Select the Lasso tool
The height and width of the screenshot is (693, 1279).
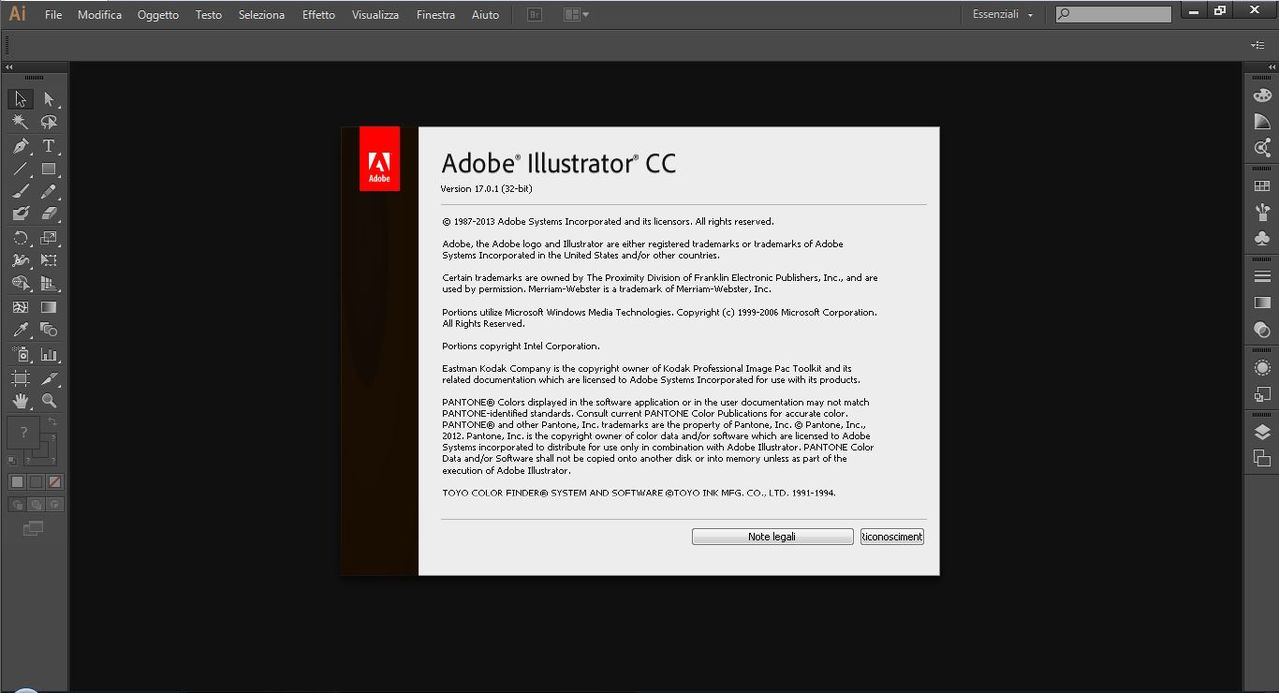[48, 122]
